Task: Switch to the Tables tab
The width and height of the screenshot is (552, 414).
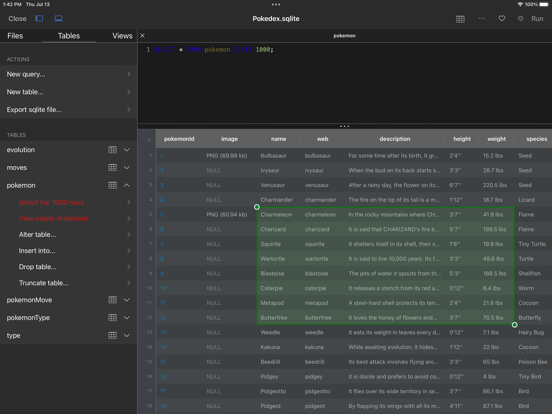Action: (x=69, y=36)
